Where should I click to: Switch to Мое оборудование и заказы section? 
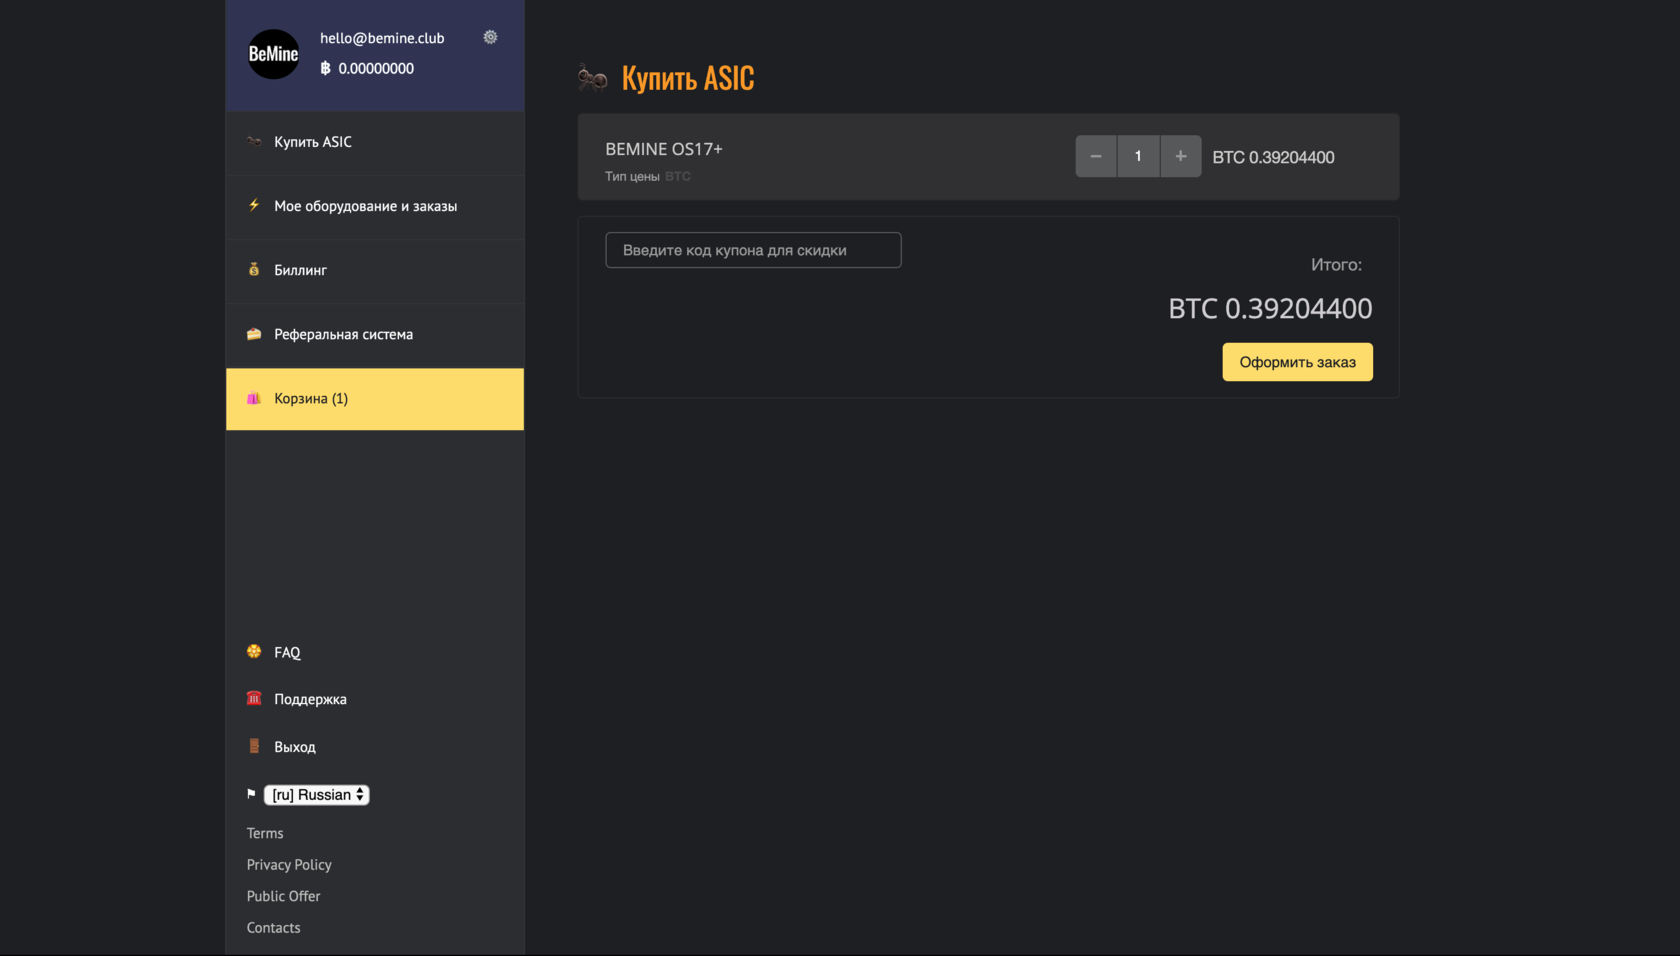(x=366, y=206)
